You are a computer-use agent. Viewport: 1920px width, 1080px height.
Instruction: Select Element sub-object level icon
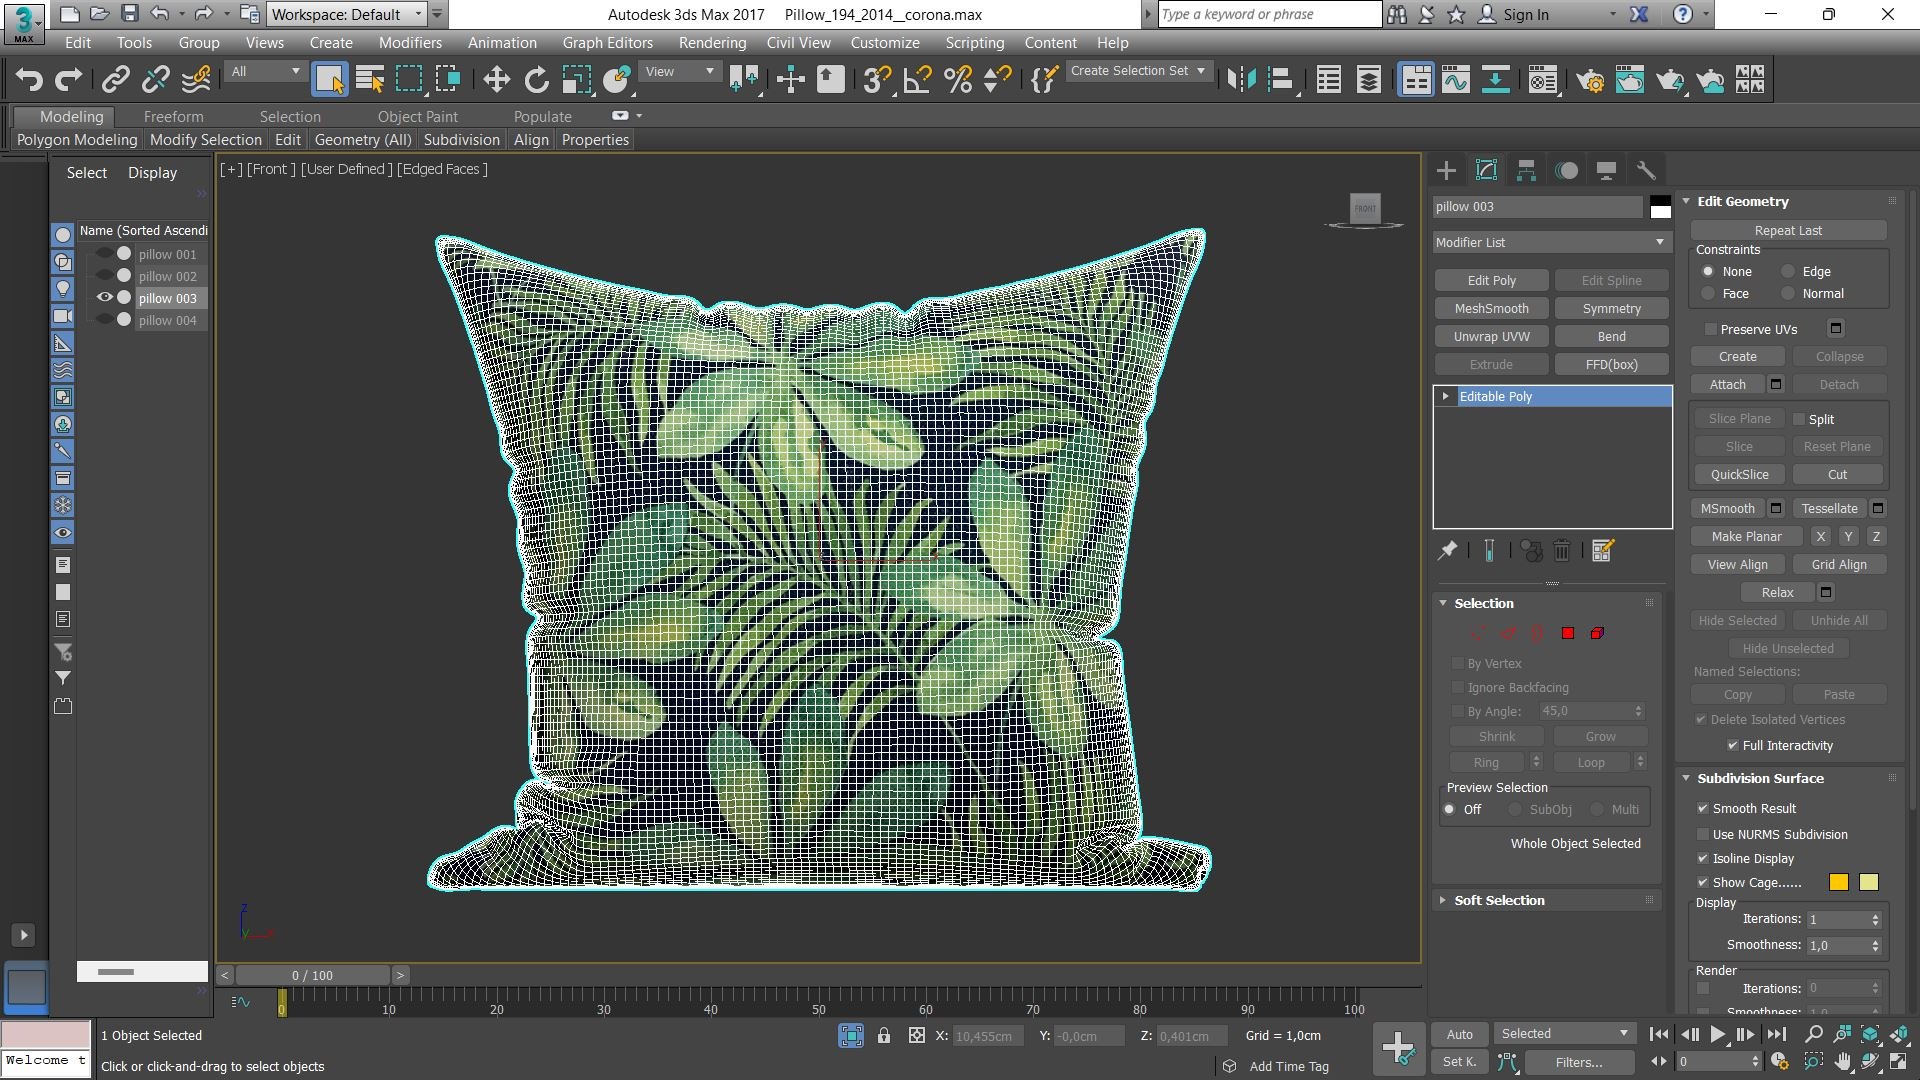point(1598,633)
